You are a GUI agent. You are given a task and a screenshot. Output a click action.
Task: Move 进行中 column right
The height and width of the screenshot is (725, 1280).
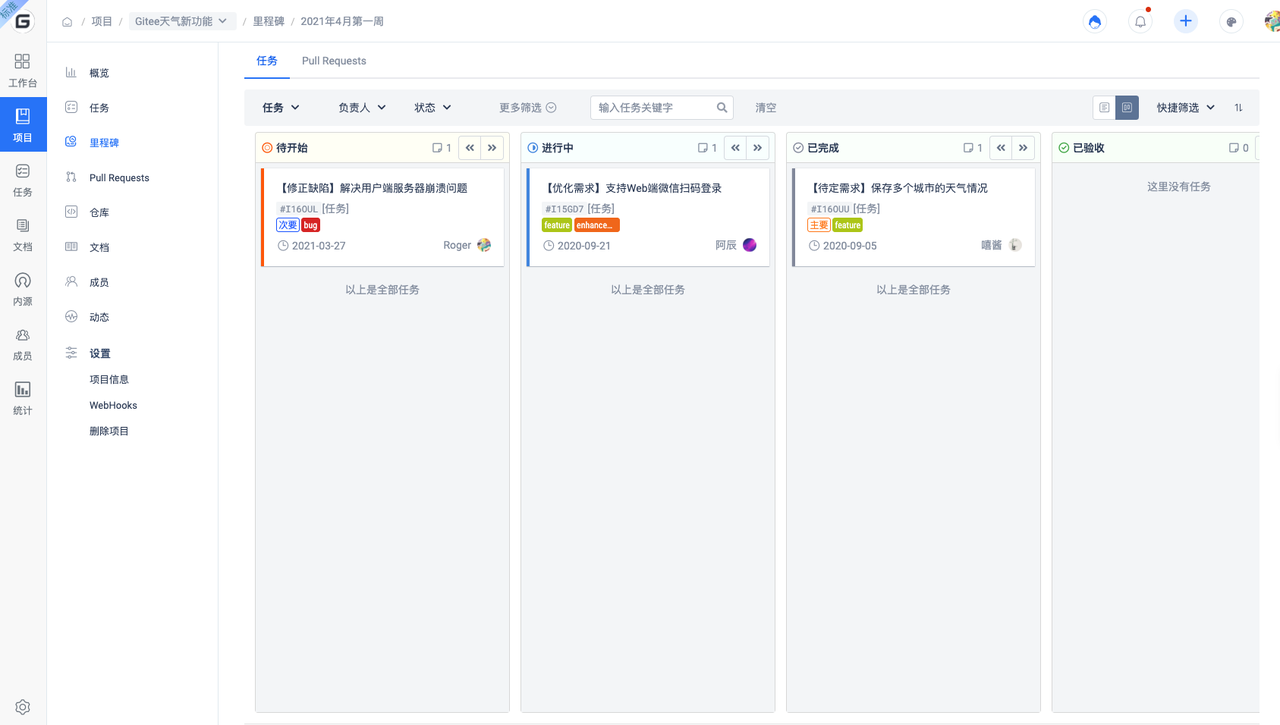[x=757, y=147]
